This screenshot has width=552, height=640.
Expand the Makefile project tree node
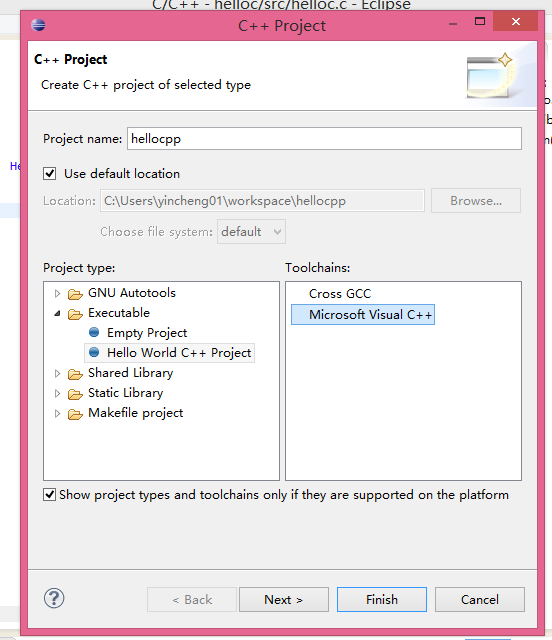click(57, 413)
